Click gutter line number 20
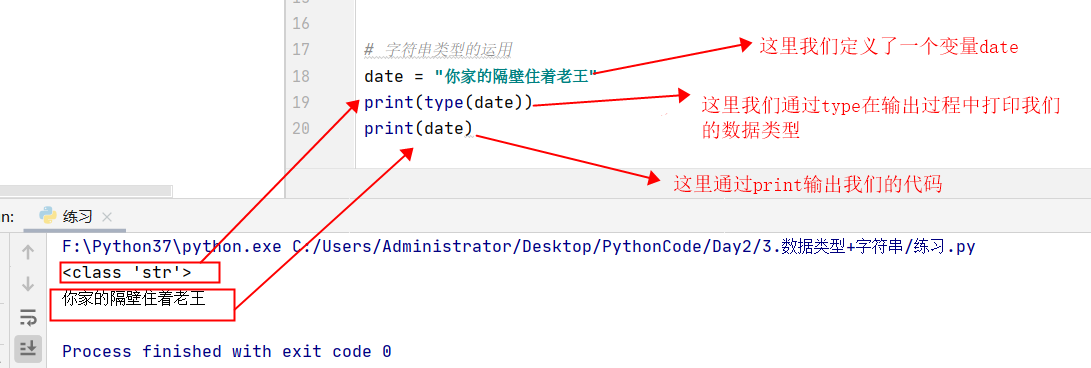This screenshot has width=1091, height=368. click(301, 129)
